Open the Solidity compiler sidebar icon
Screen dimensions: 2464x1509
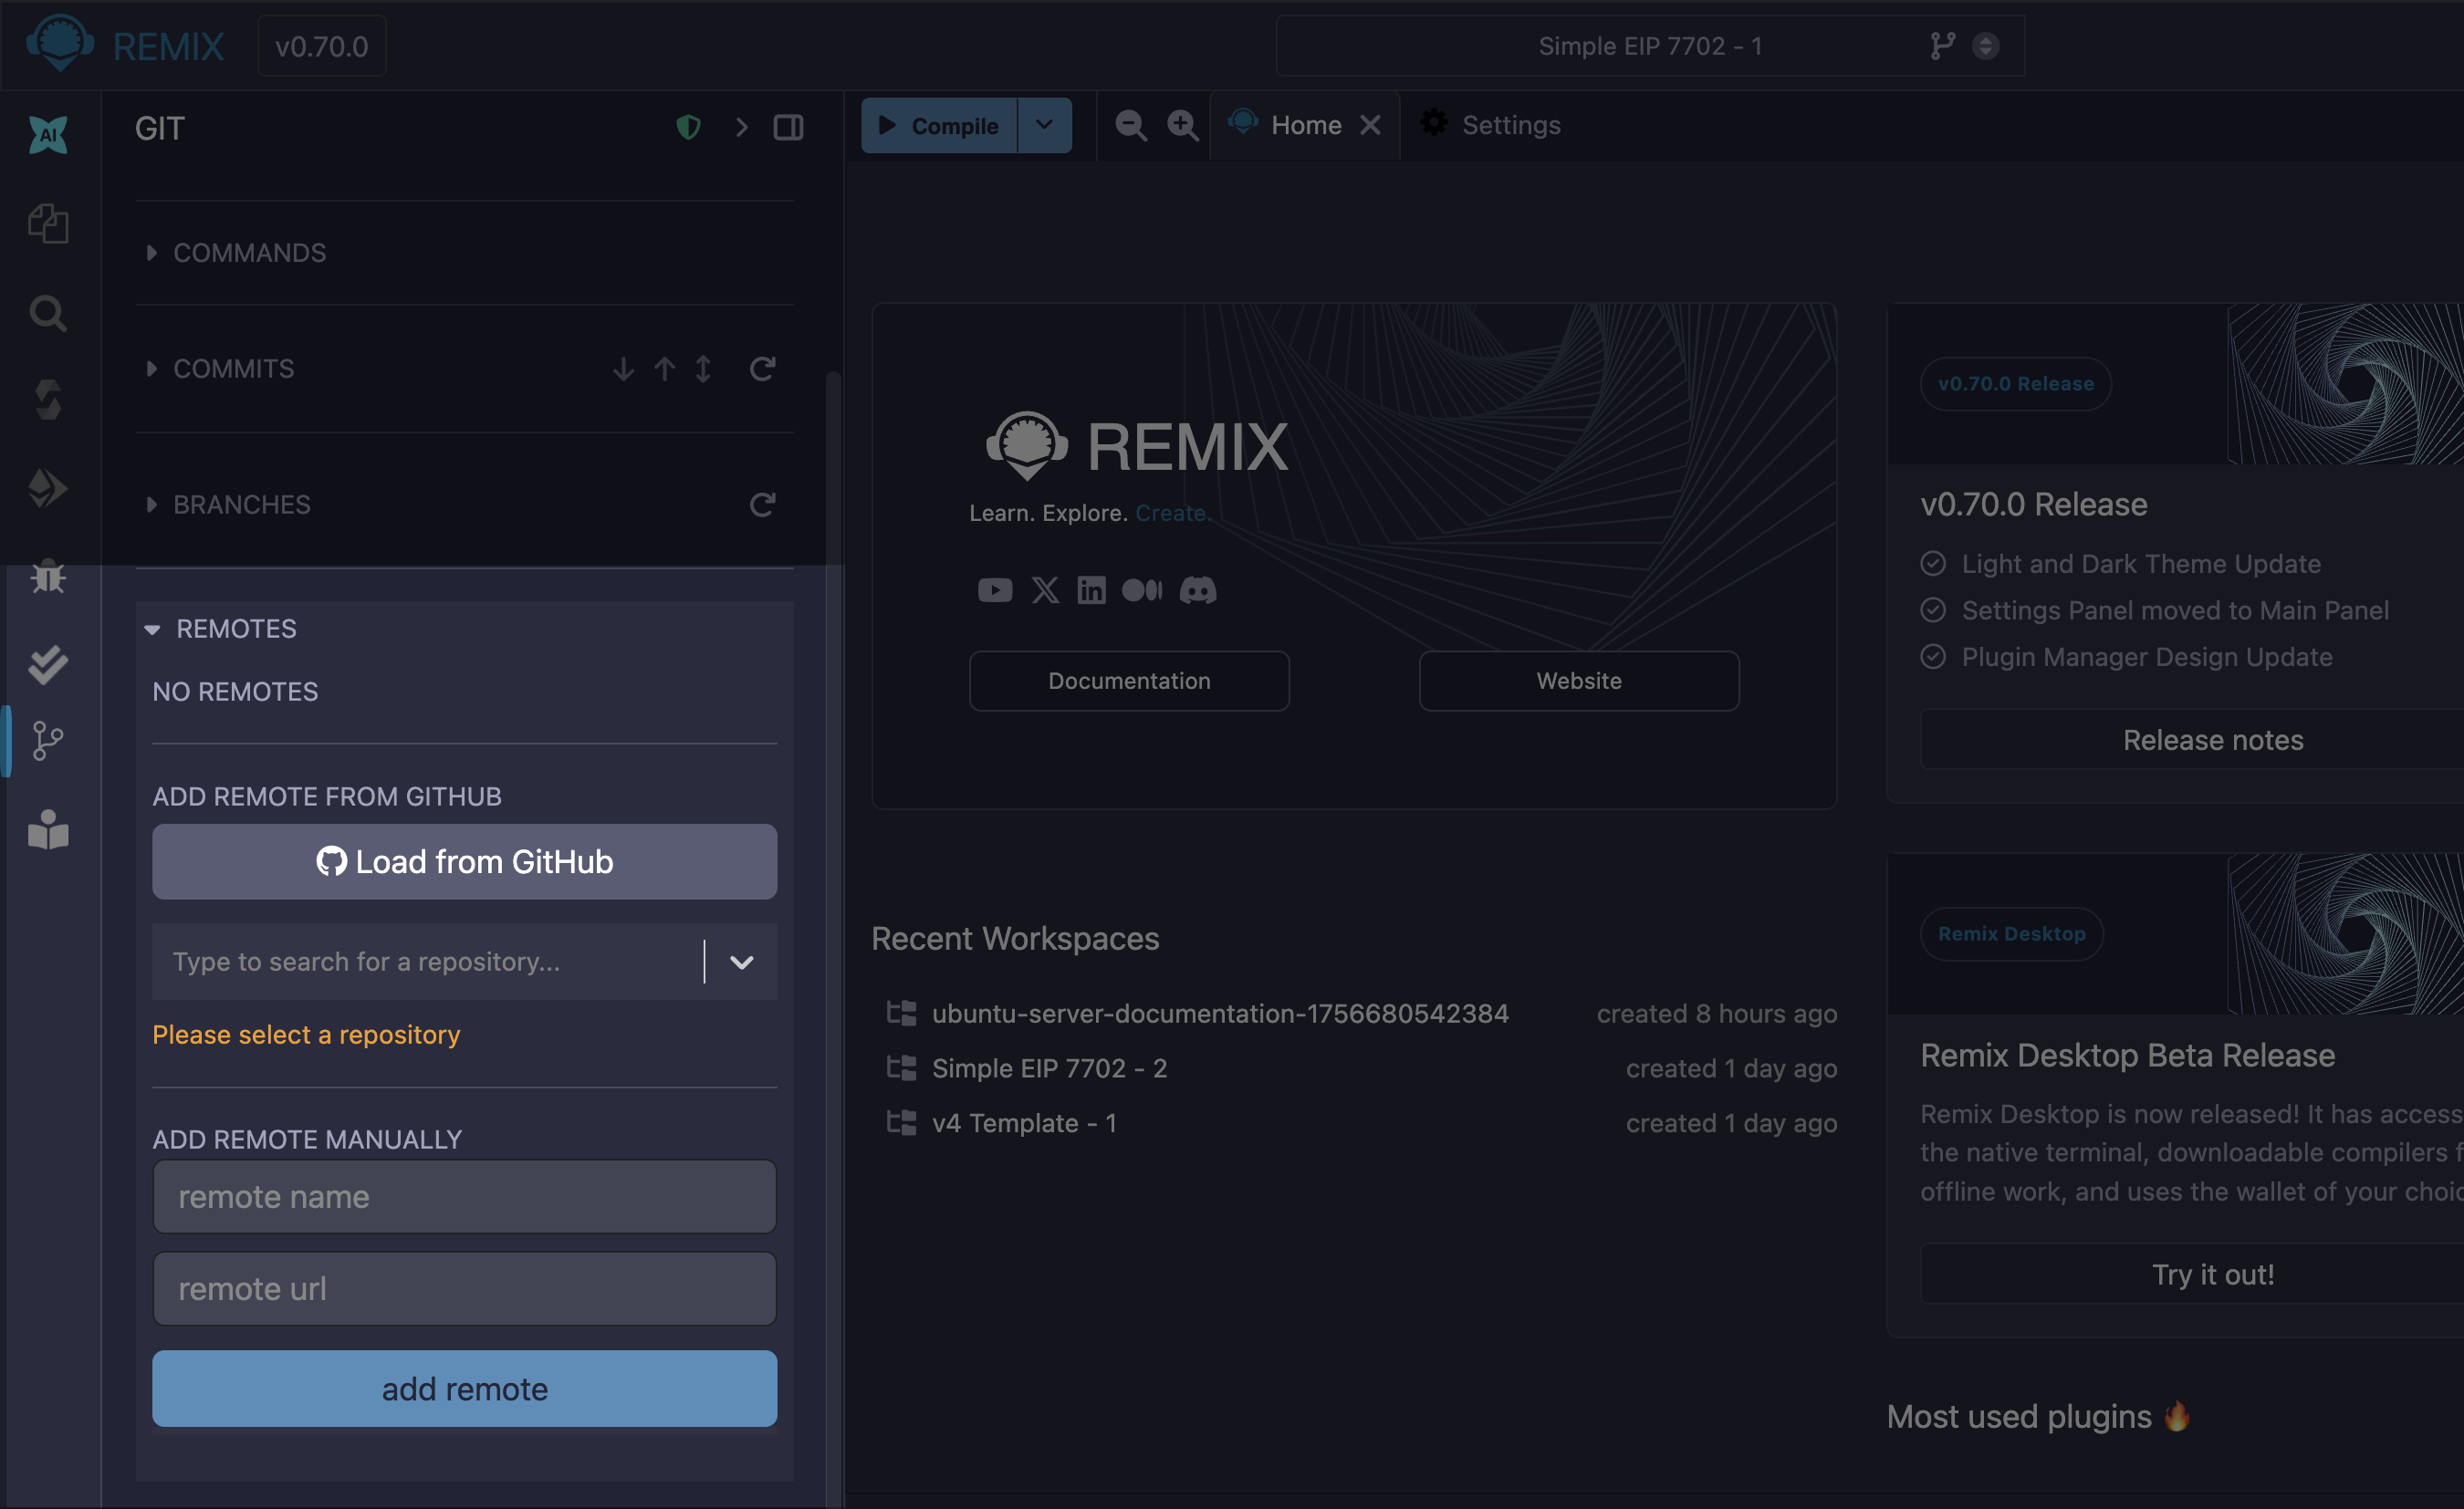48,400
